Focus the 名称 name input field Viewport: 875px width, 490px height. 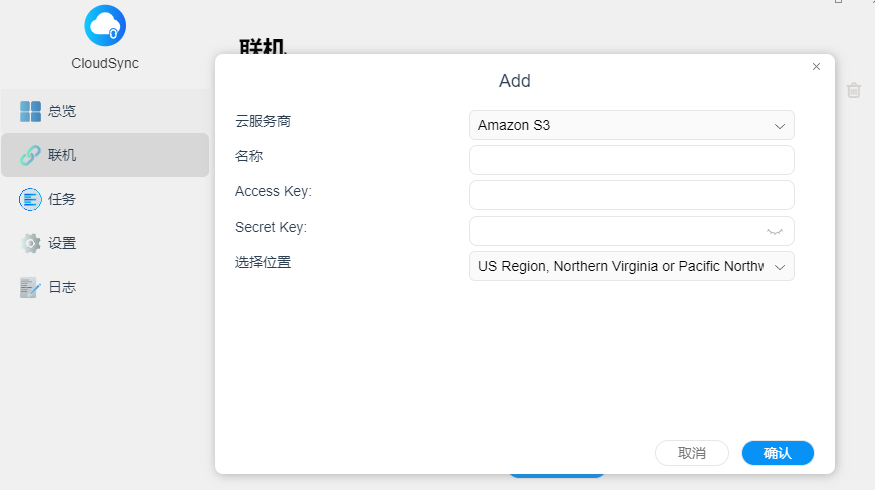point(632,160)
